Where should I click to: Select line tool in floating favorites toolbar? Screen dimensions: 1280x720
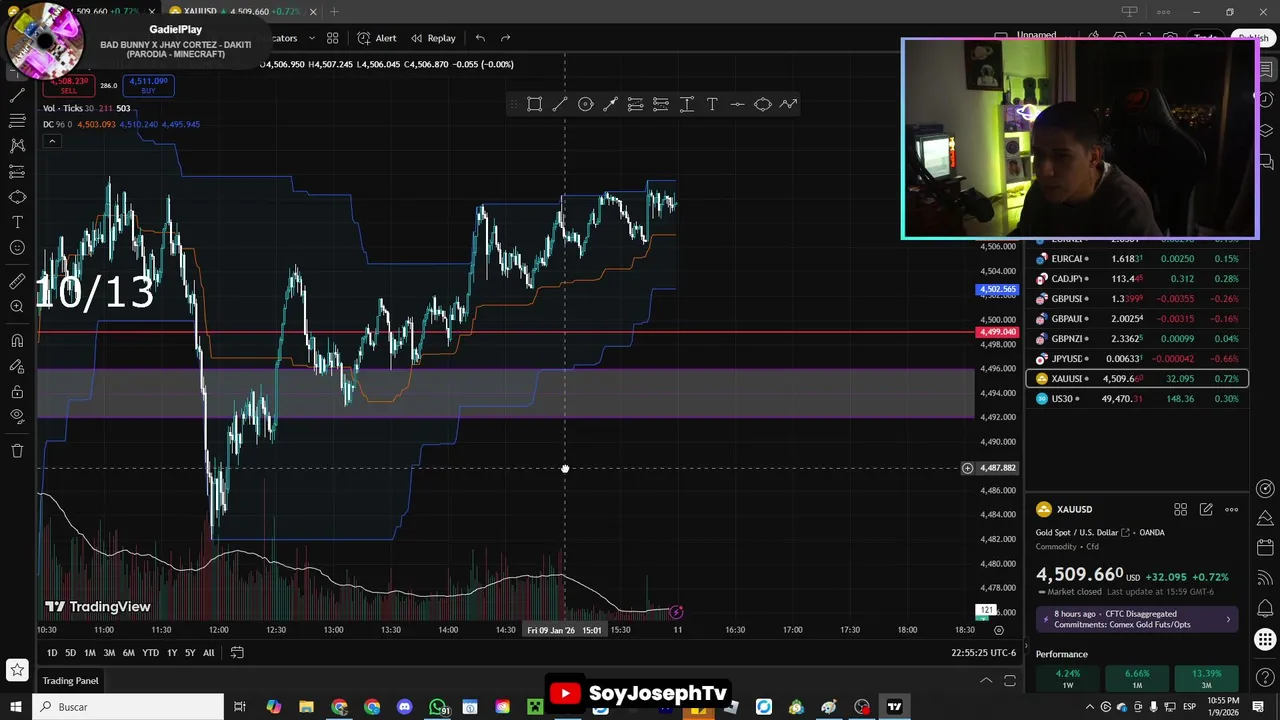pyautogui.click(x=560, y=104)
